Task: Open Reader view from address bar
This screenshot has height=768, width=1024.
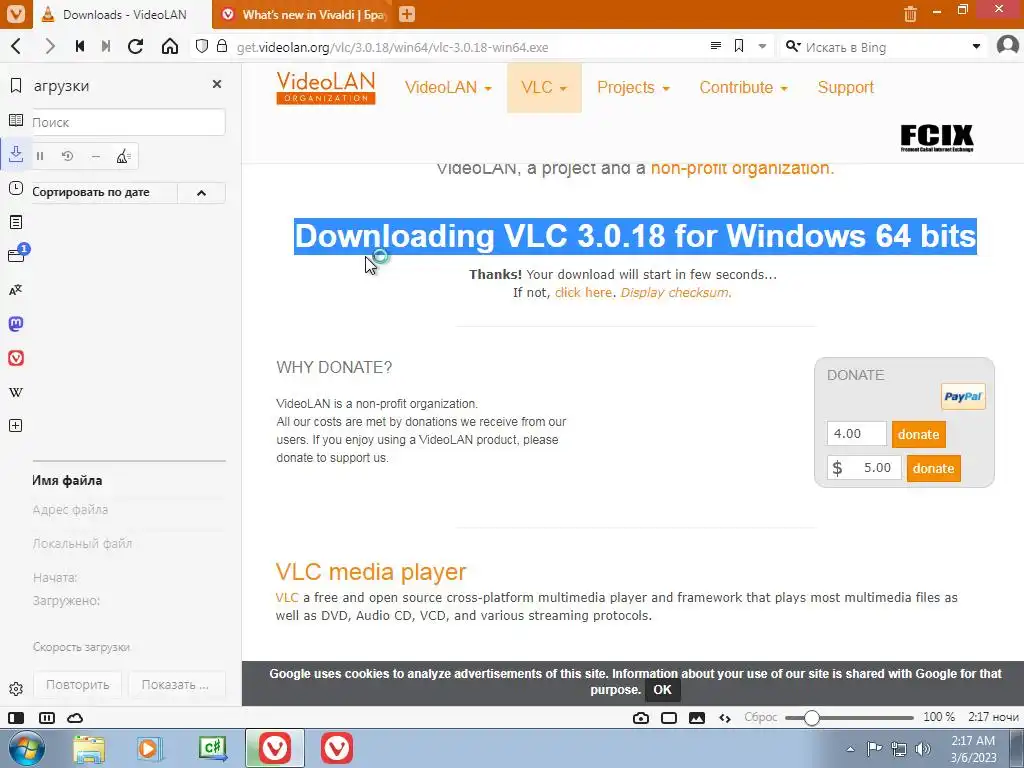Action: [x=716, y=46]
